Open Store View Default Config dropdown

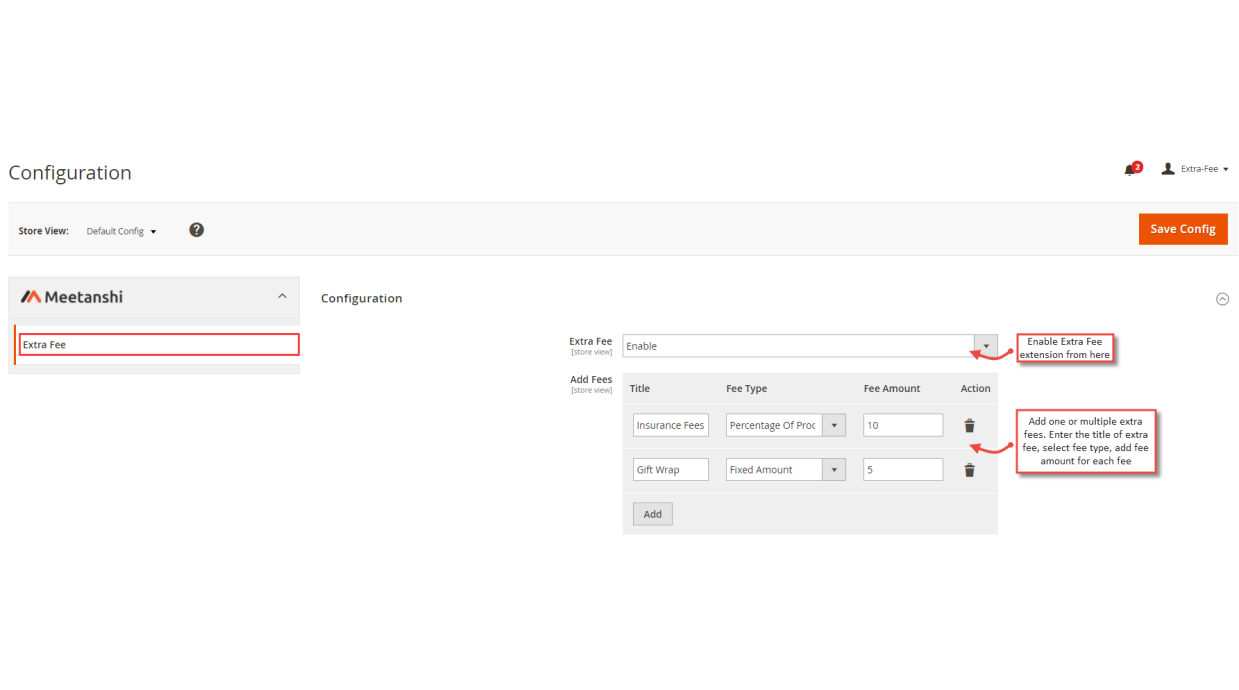(x=121, y=231)
